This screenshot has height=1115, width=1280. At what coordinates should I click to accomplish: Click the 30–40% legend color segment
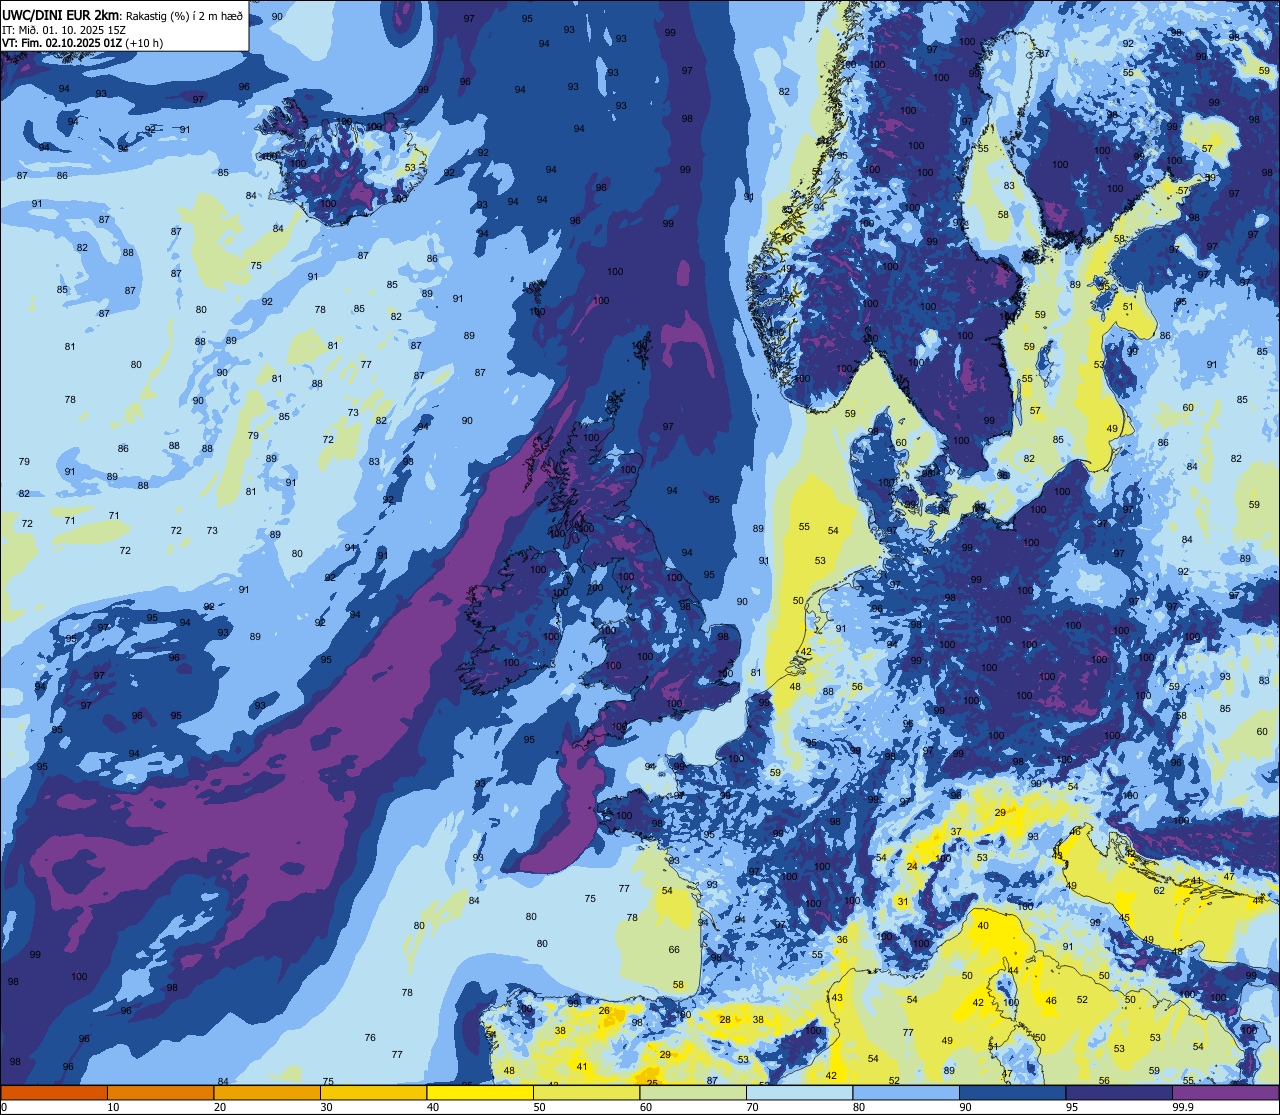[373, 1092]
